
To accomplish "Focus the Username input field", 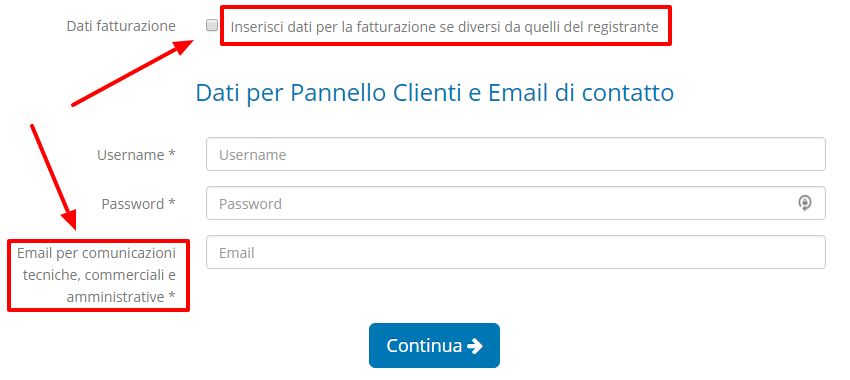I will 516,154.
